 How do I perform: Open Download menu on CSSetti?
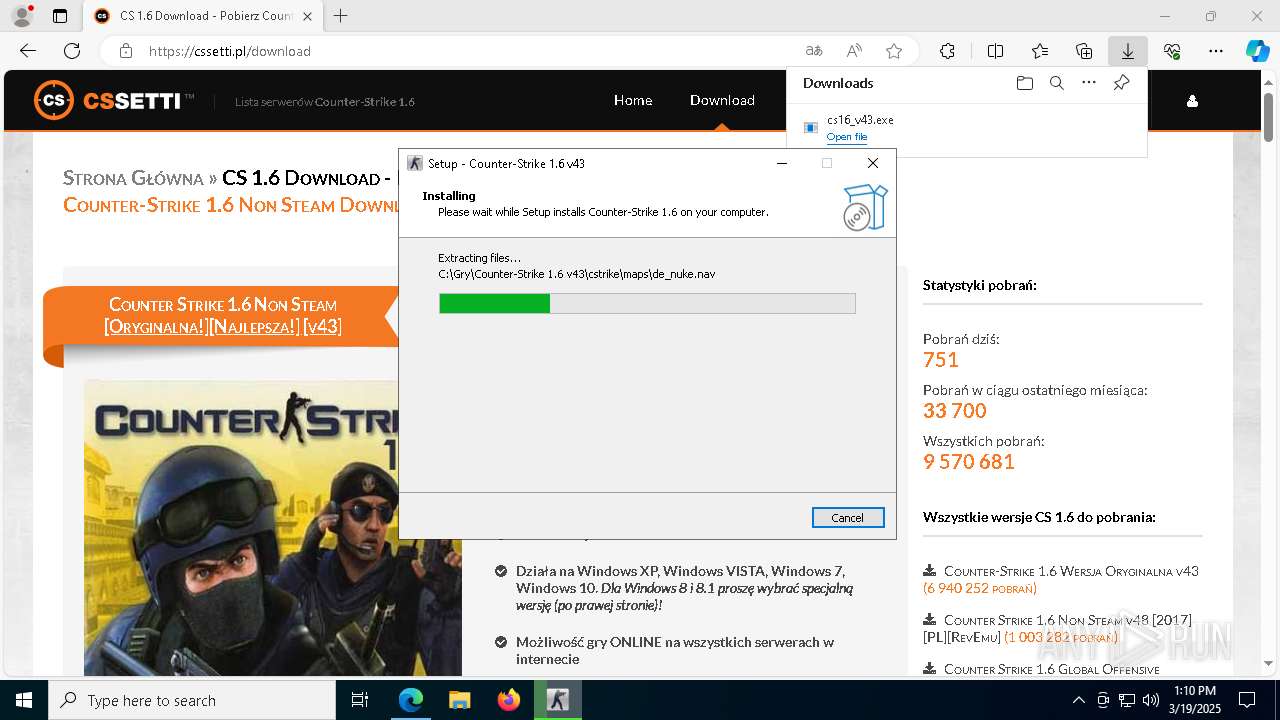(722, 100)
